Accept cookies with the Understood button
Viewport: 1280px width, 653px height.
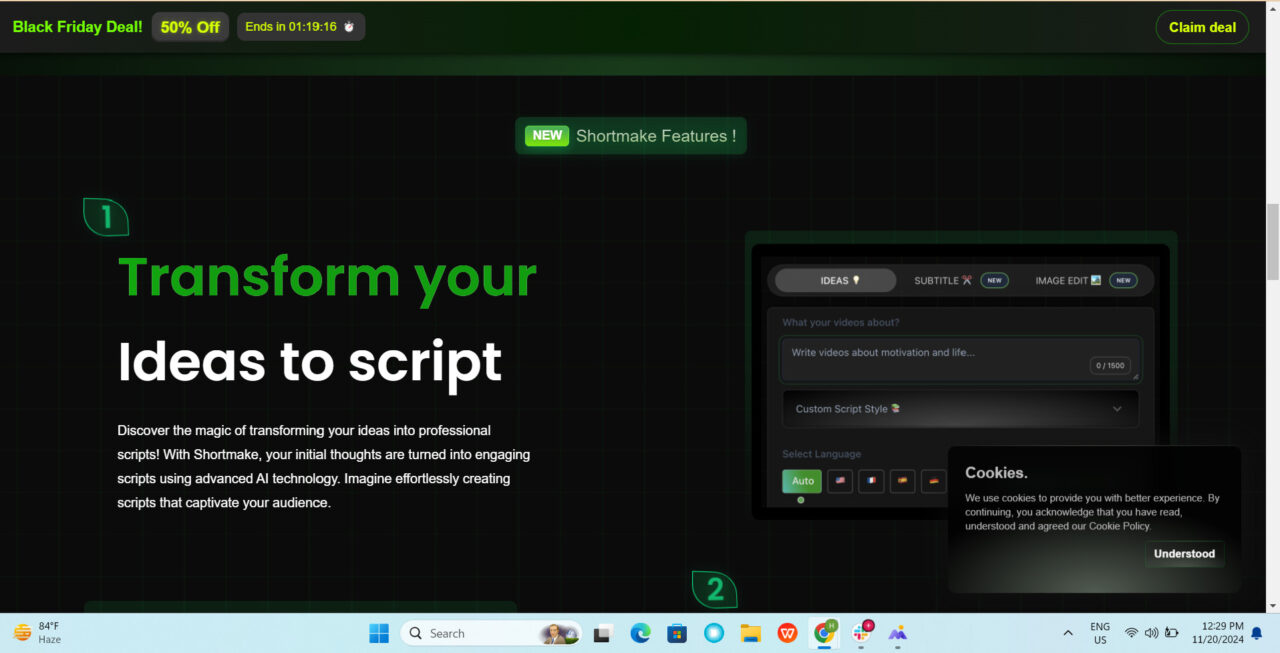[1184, 554]
